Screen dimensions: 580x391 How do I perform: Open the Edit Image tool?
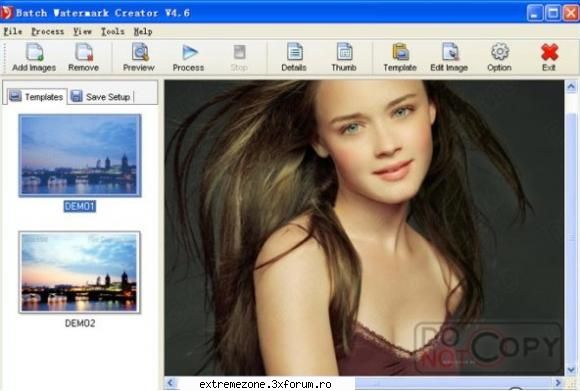point(449,57)
